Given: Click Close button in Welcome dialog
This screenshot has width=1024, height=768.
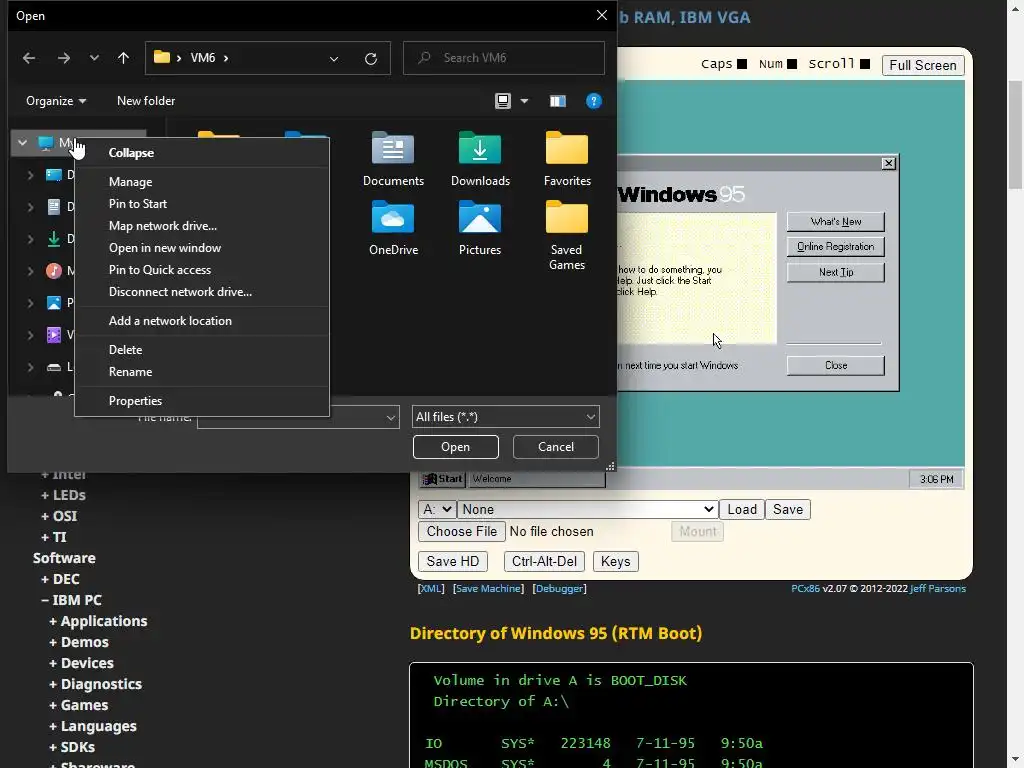Looking at the screenshot, I should tap(835, 366).
